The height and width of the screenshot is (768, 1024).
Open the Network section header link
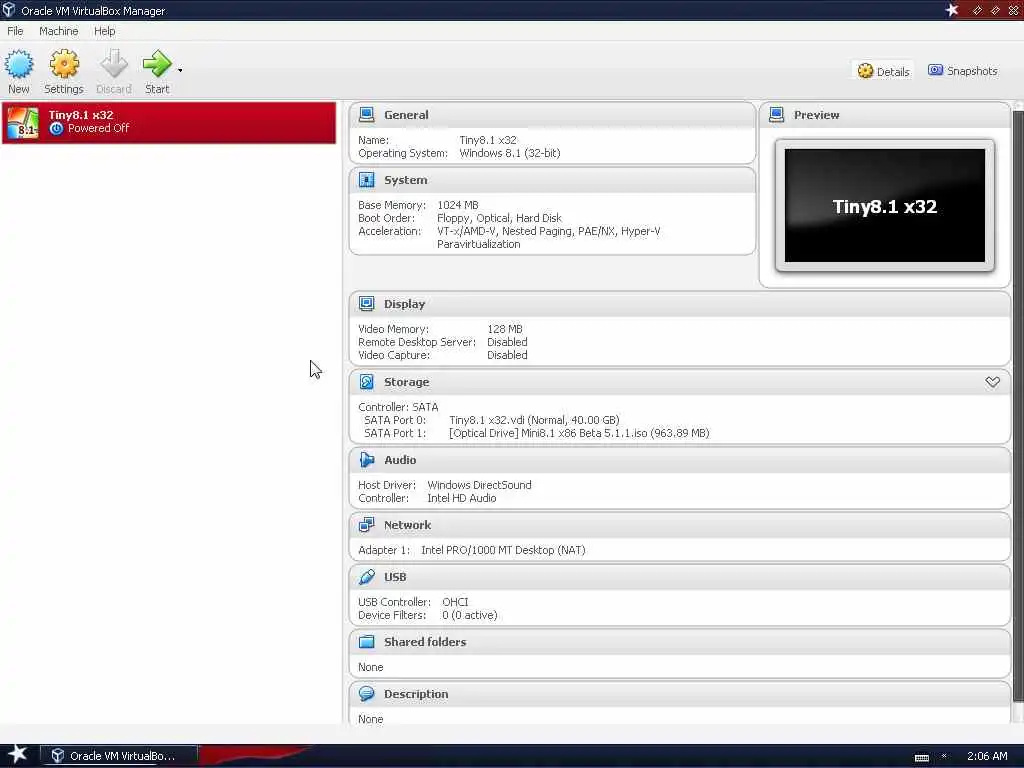click(407, 525)
